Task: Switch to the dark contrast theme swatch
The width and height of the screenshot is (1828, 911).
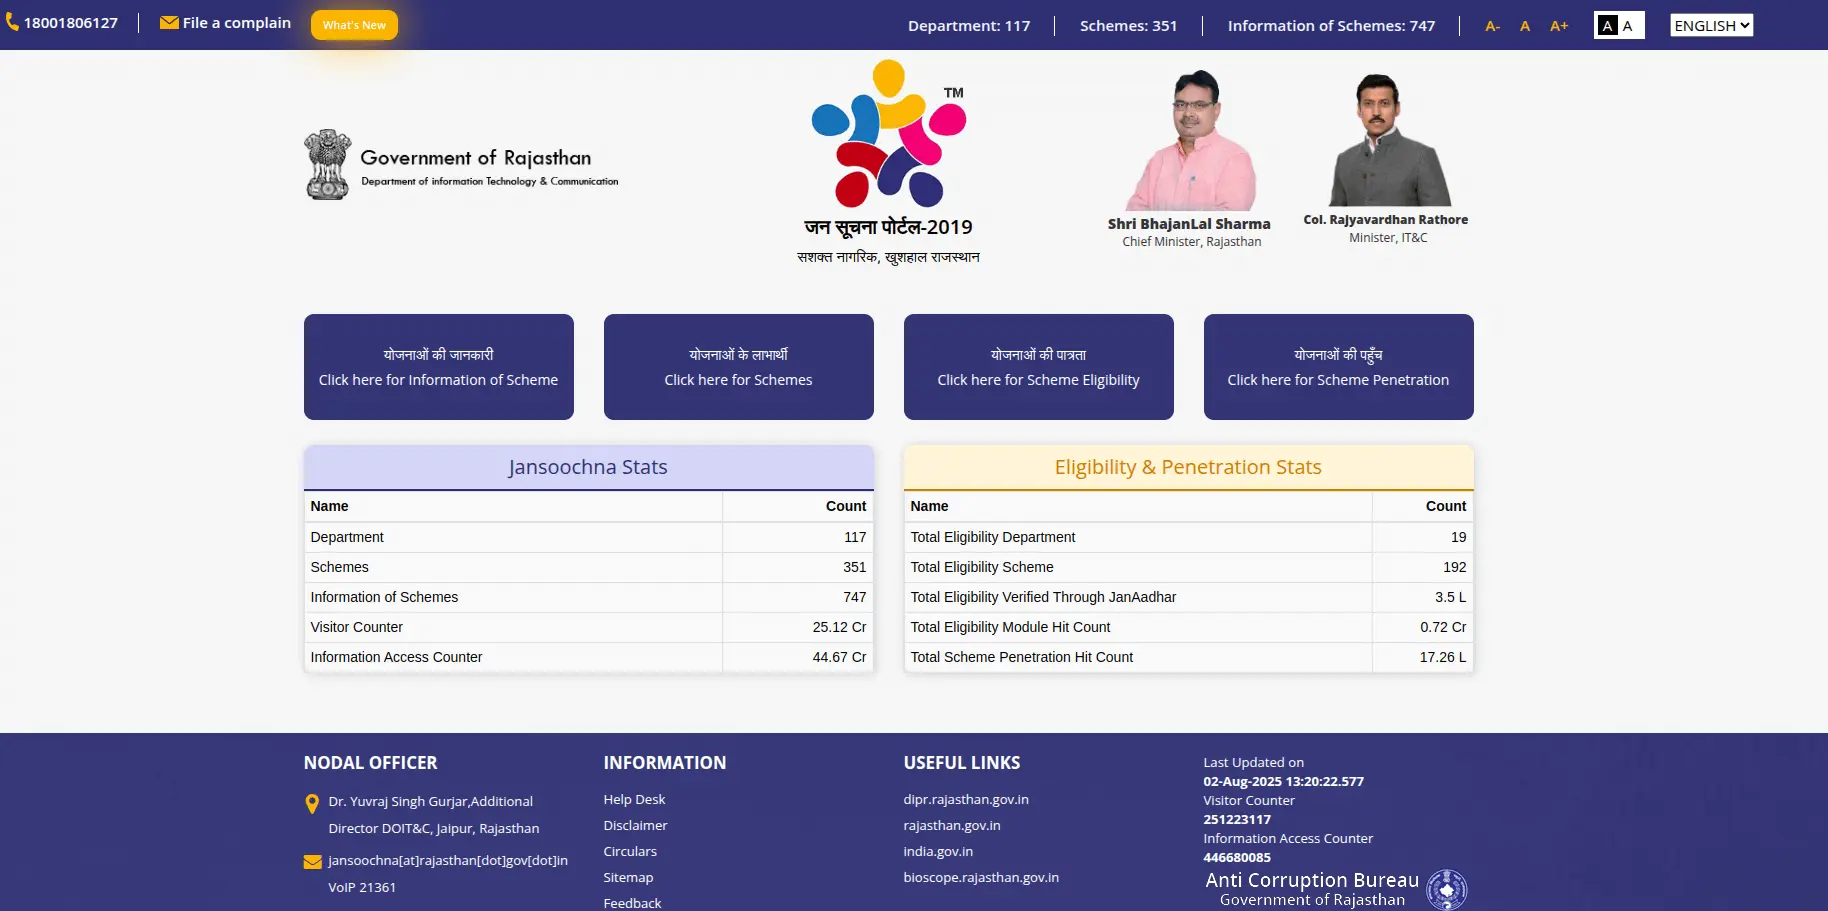Action: pyautogui.click(x=1607, y=26)
